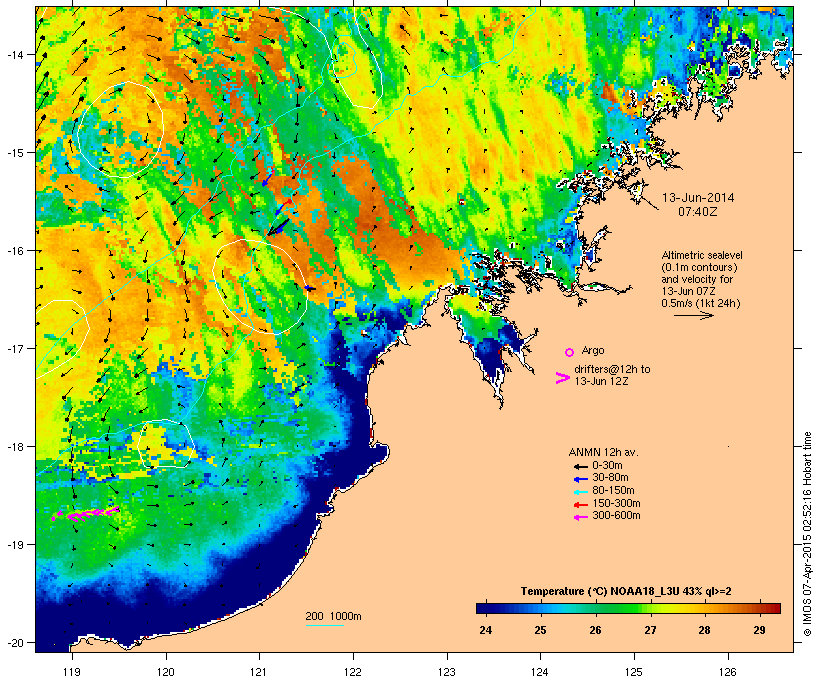Viewport: 820px width, 680px height.
Task: Click the blue ANMN mooring arrows near 121E 15.5S
Action: (x=277, y=202)
